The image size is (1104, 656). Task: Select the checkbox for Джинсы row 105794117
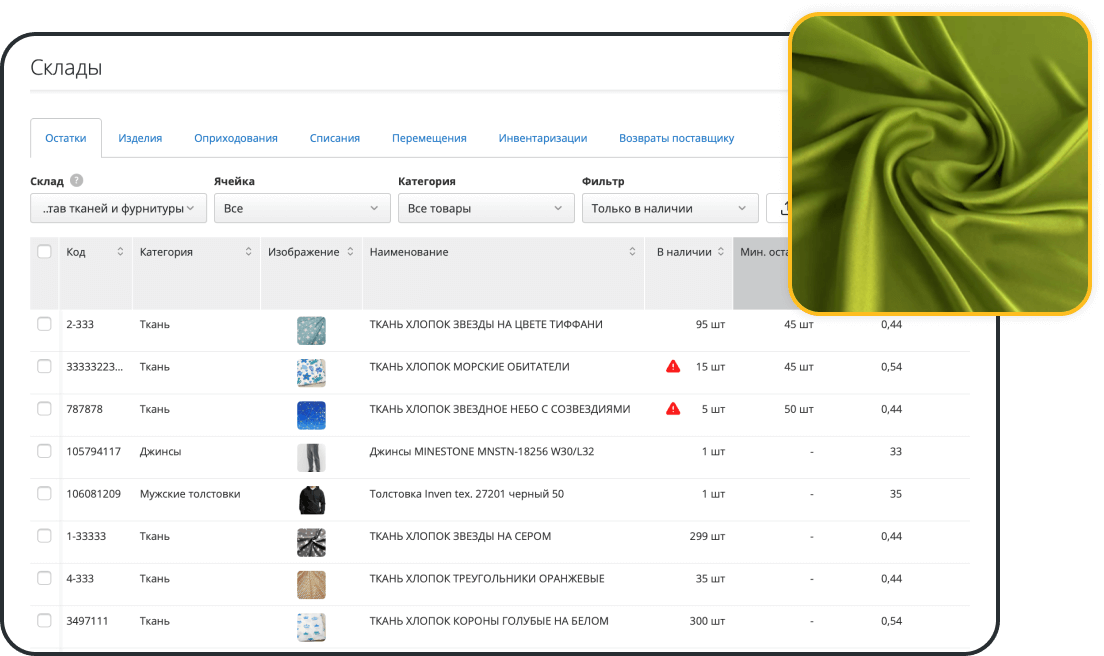point(44,451)
